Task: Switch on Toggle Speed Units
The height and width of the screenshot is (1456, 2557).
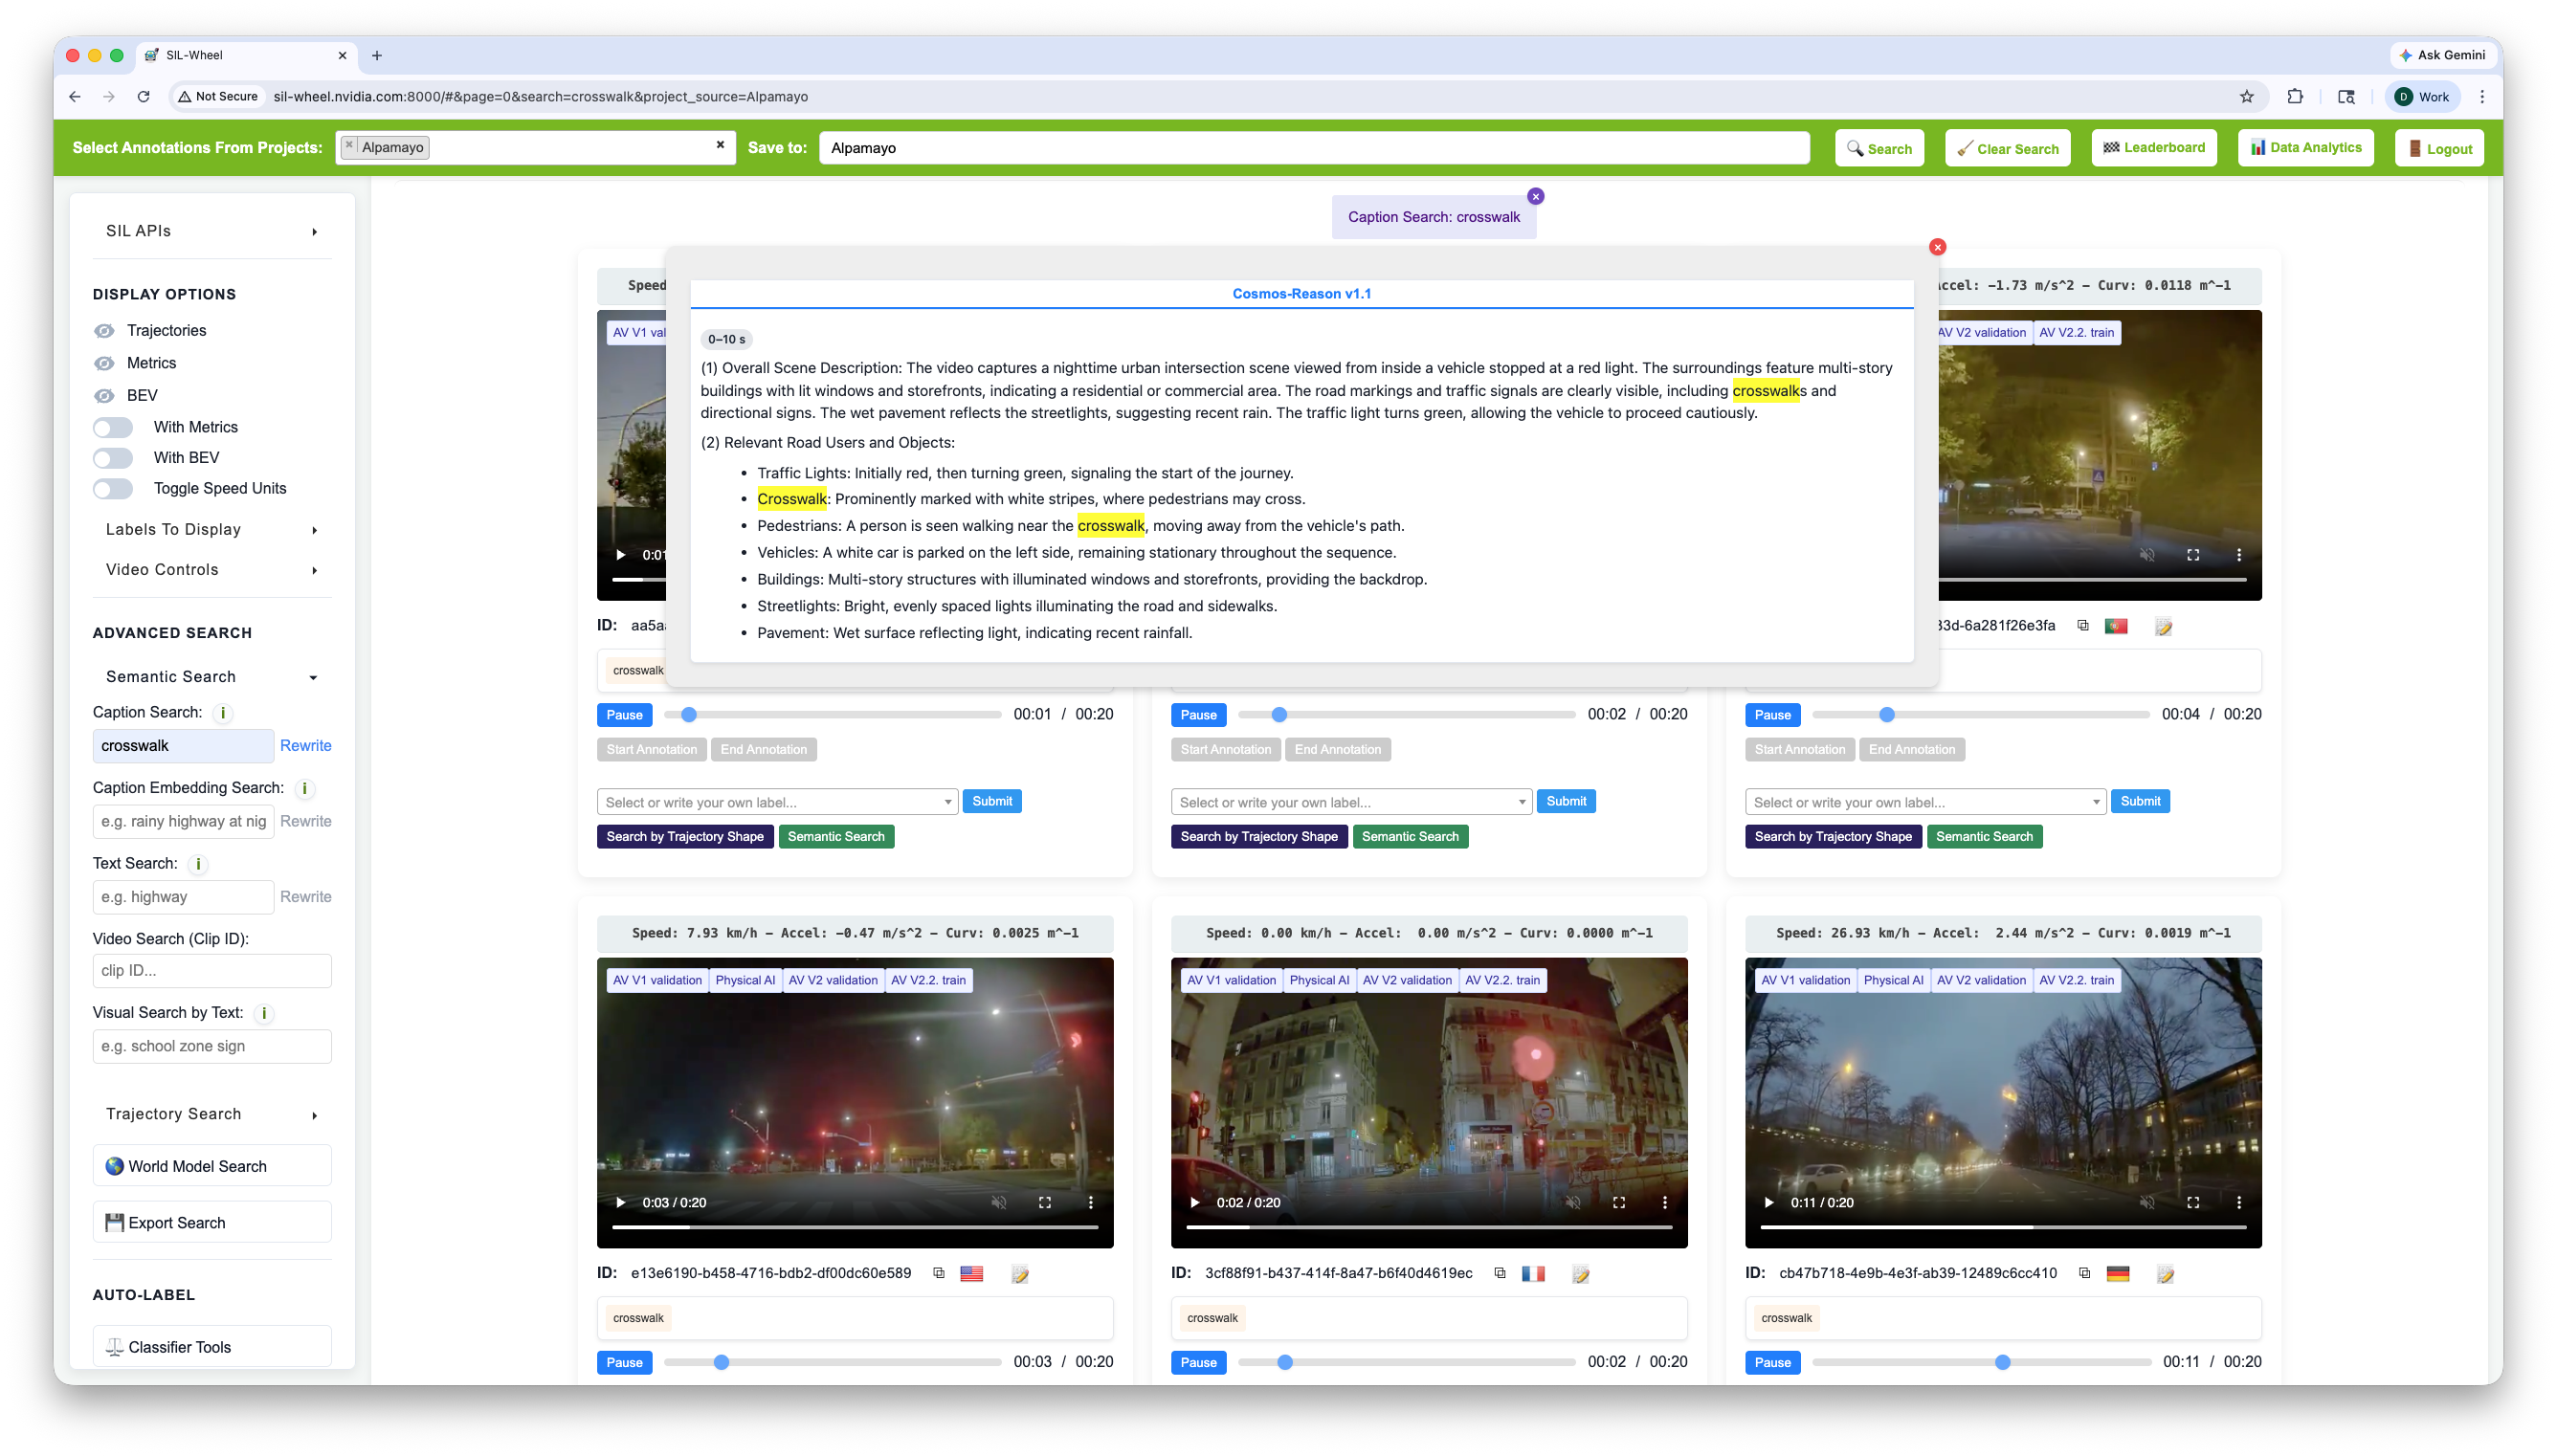Action: click(113, 488)
